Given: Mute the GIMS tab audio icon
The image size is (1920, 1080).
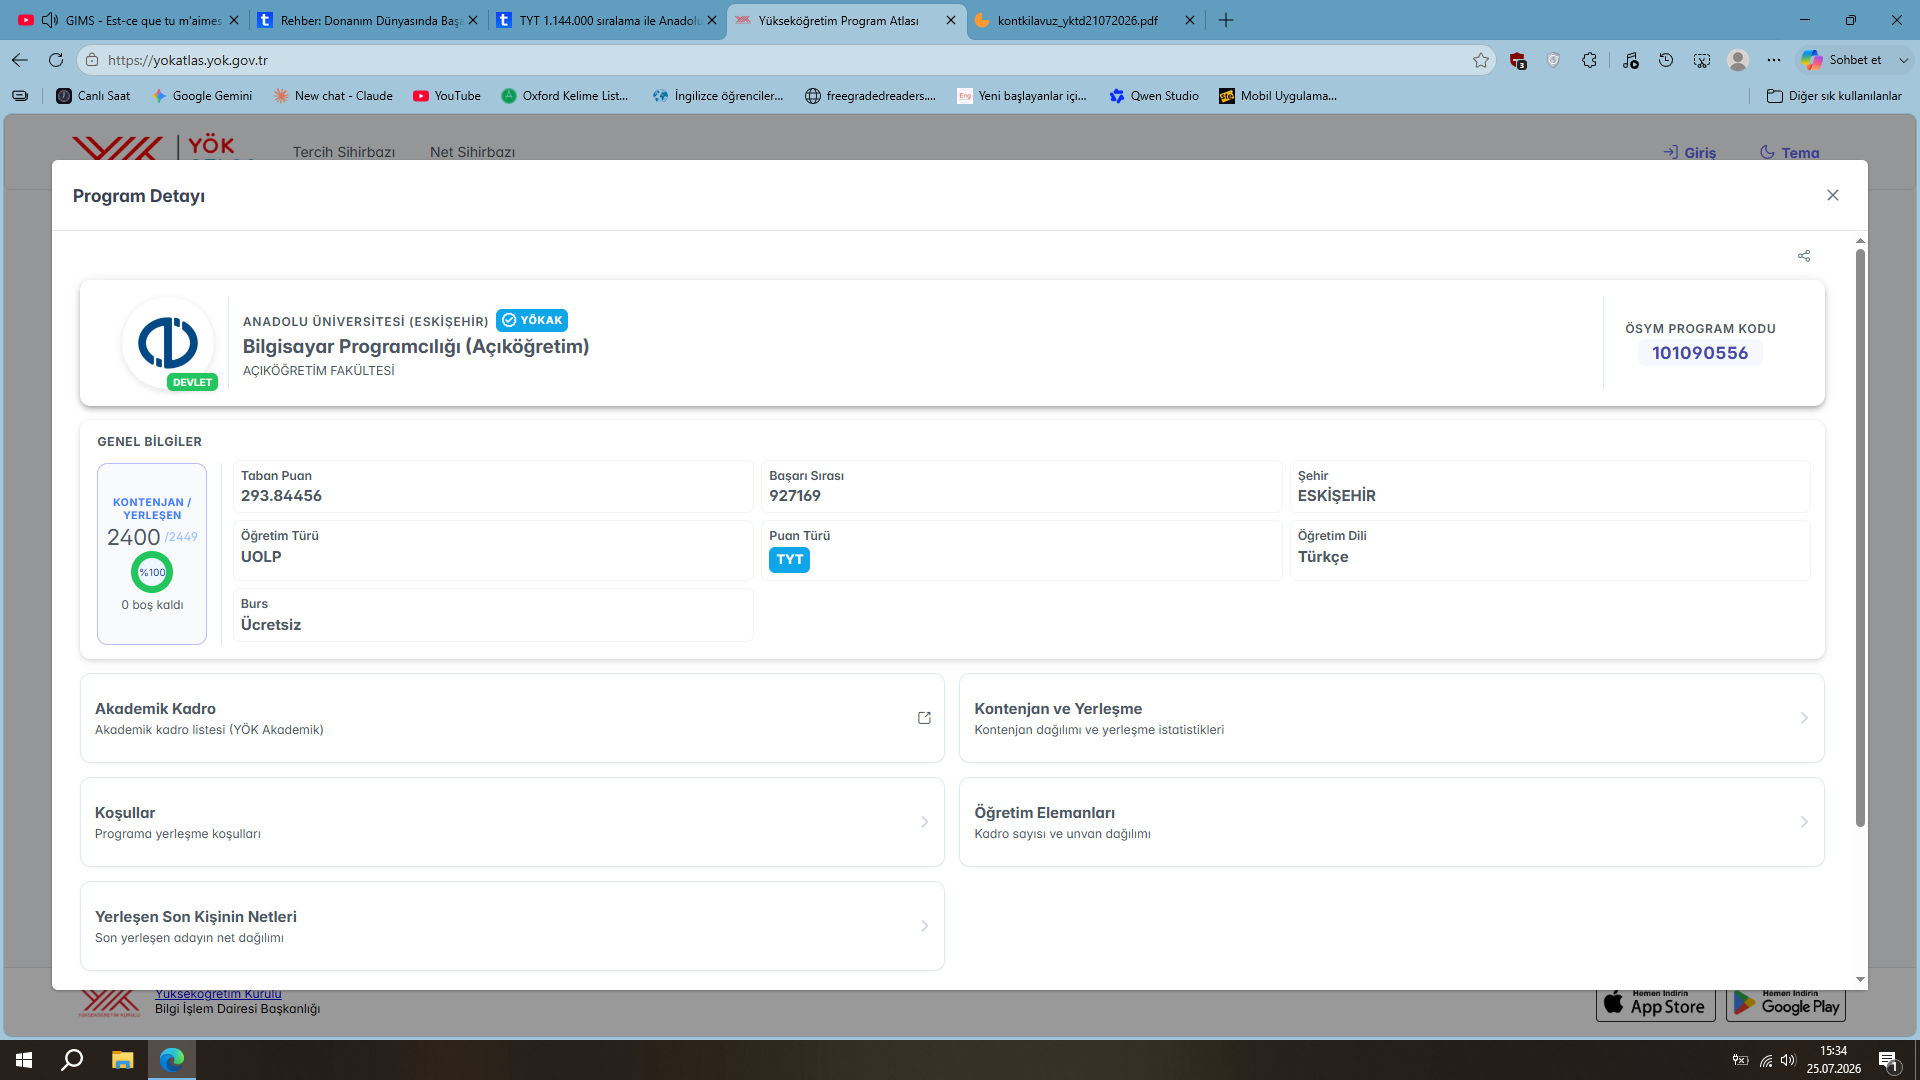Looking at the screenshot, I should coord(49,20).
